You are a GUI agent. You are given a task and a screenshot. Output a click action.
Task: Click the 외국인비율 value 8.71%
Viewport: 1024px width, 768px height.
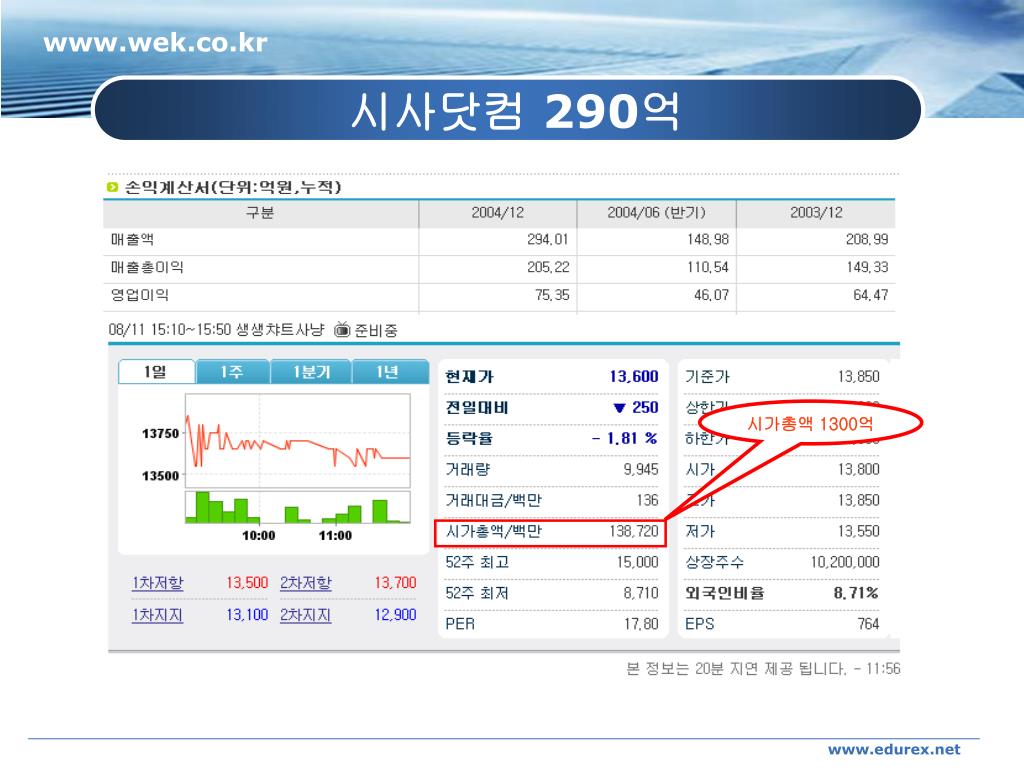[x=856, y=593]
